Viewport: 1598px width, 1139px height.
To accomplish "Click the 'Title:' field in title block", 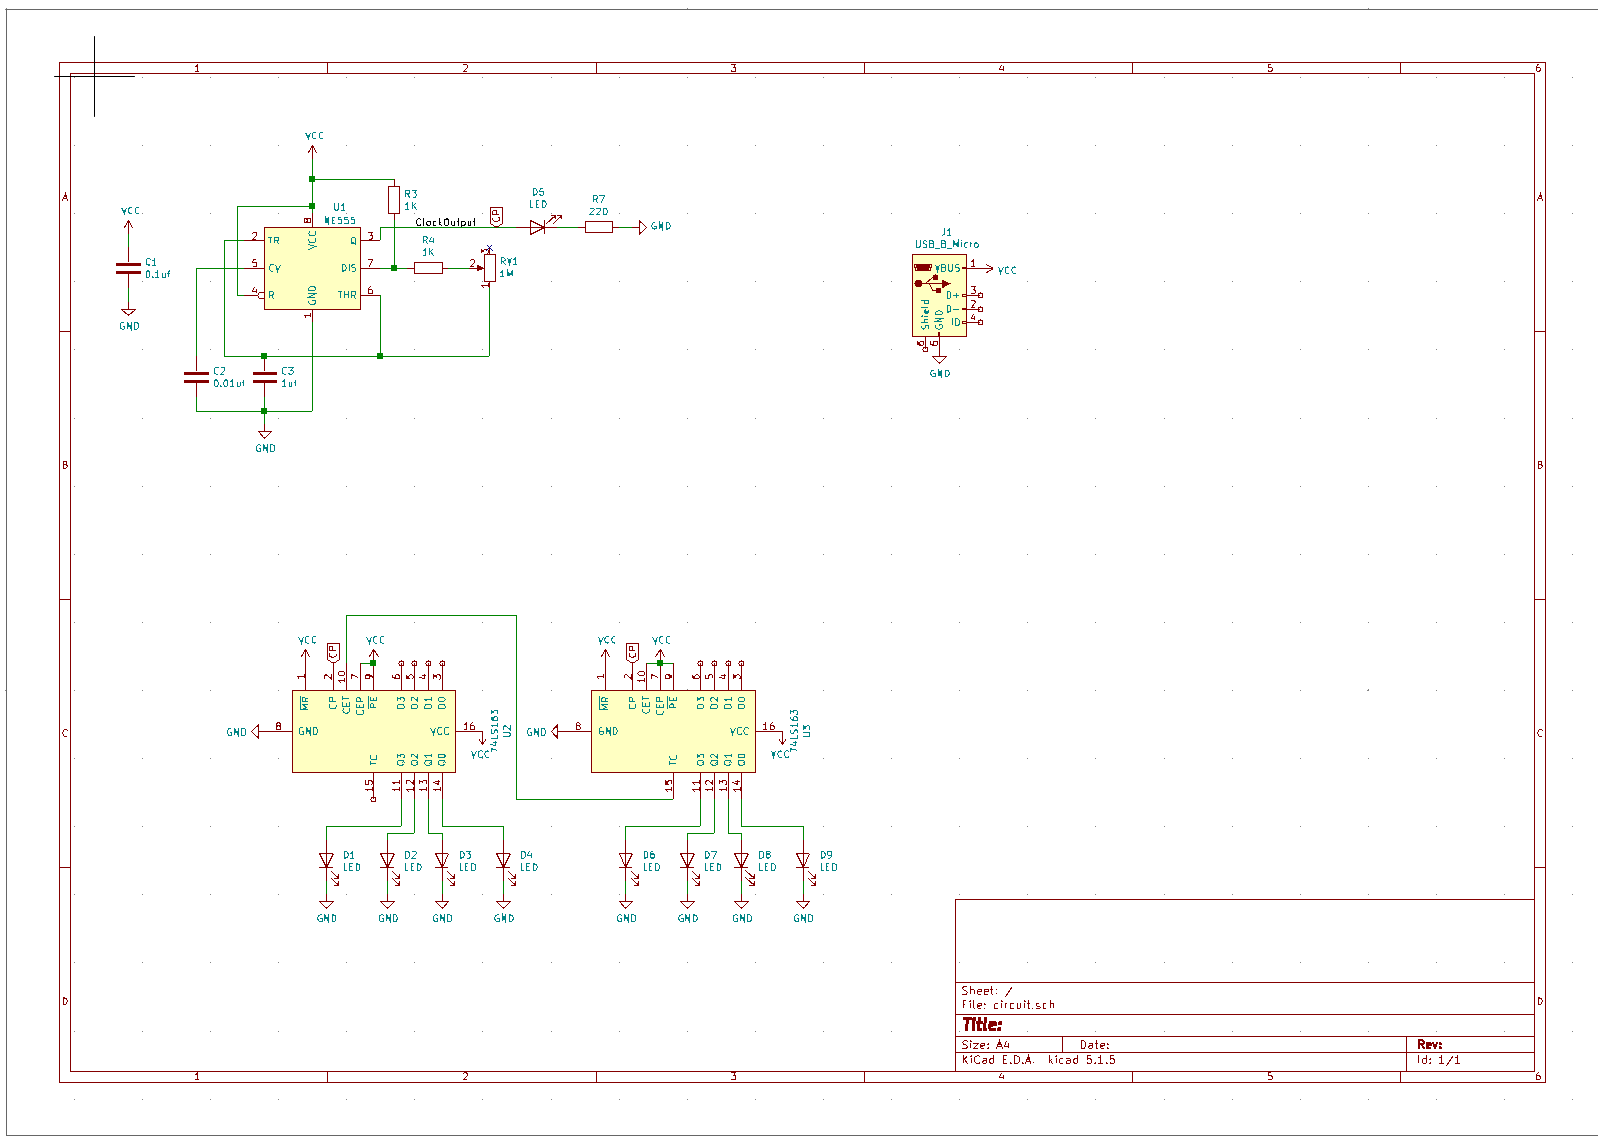I will 982,1024.
